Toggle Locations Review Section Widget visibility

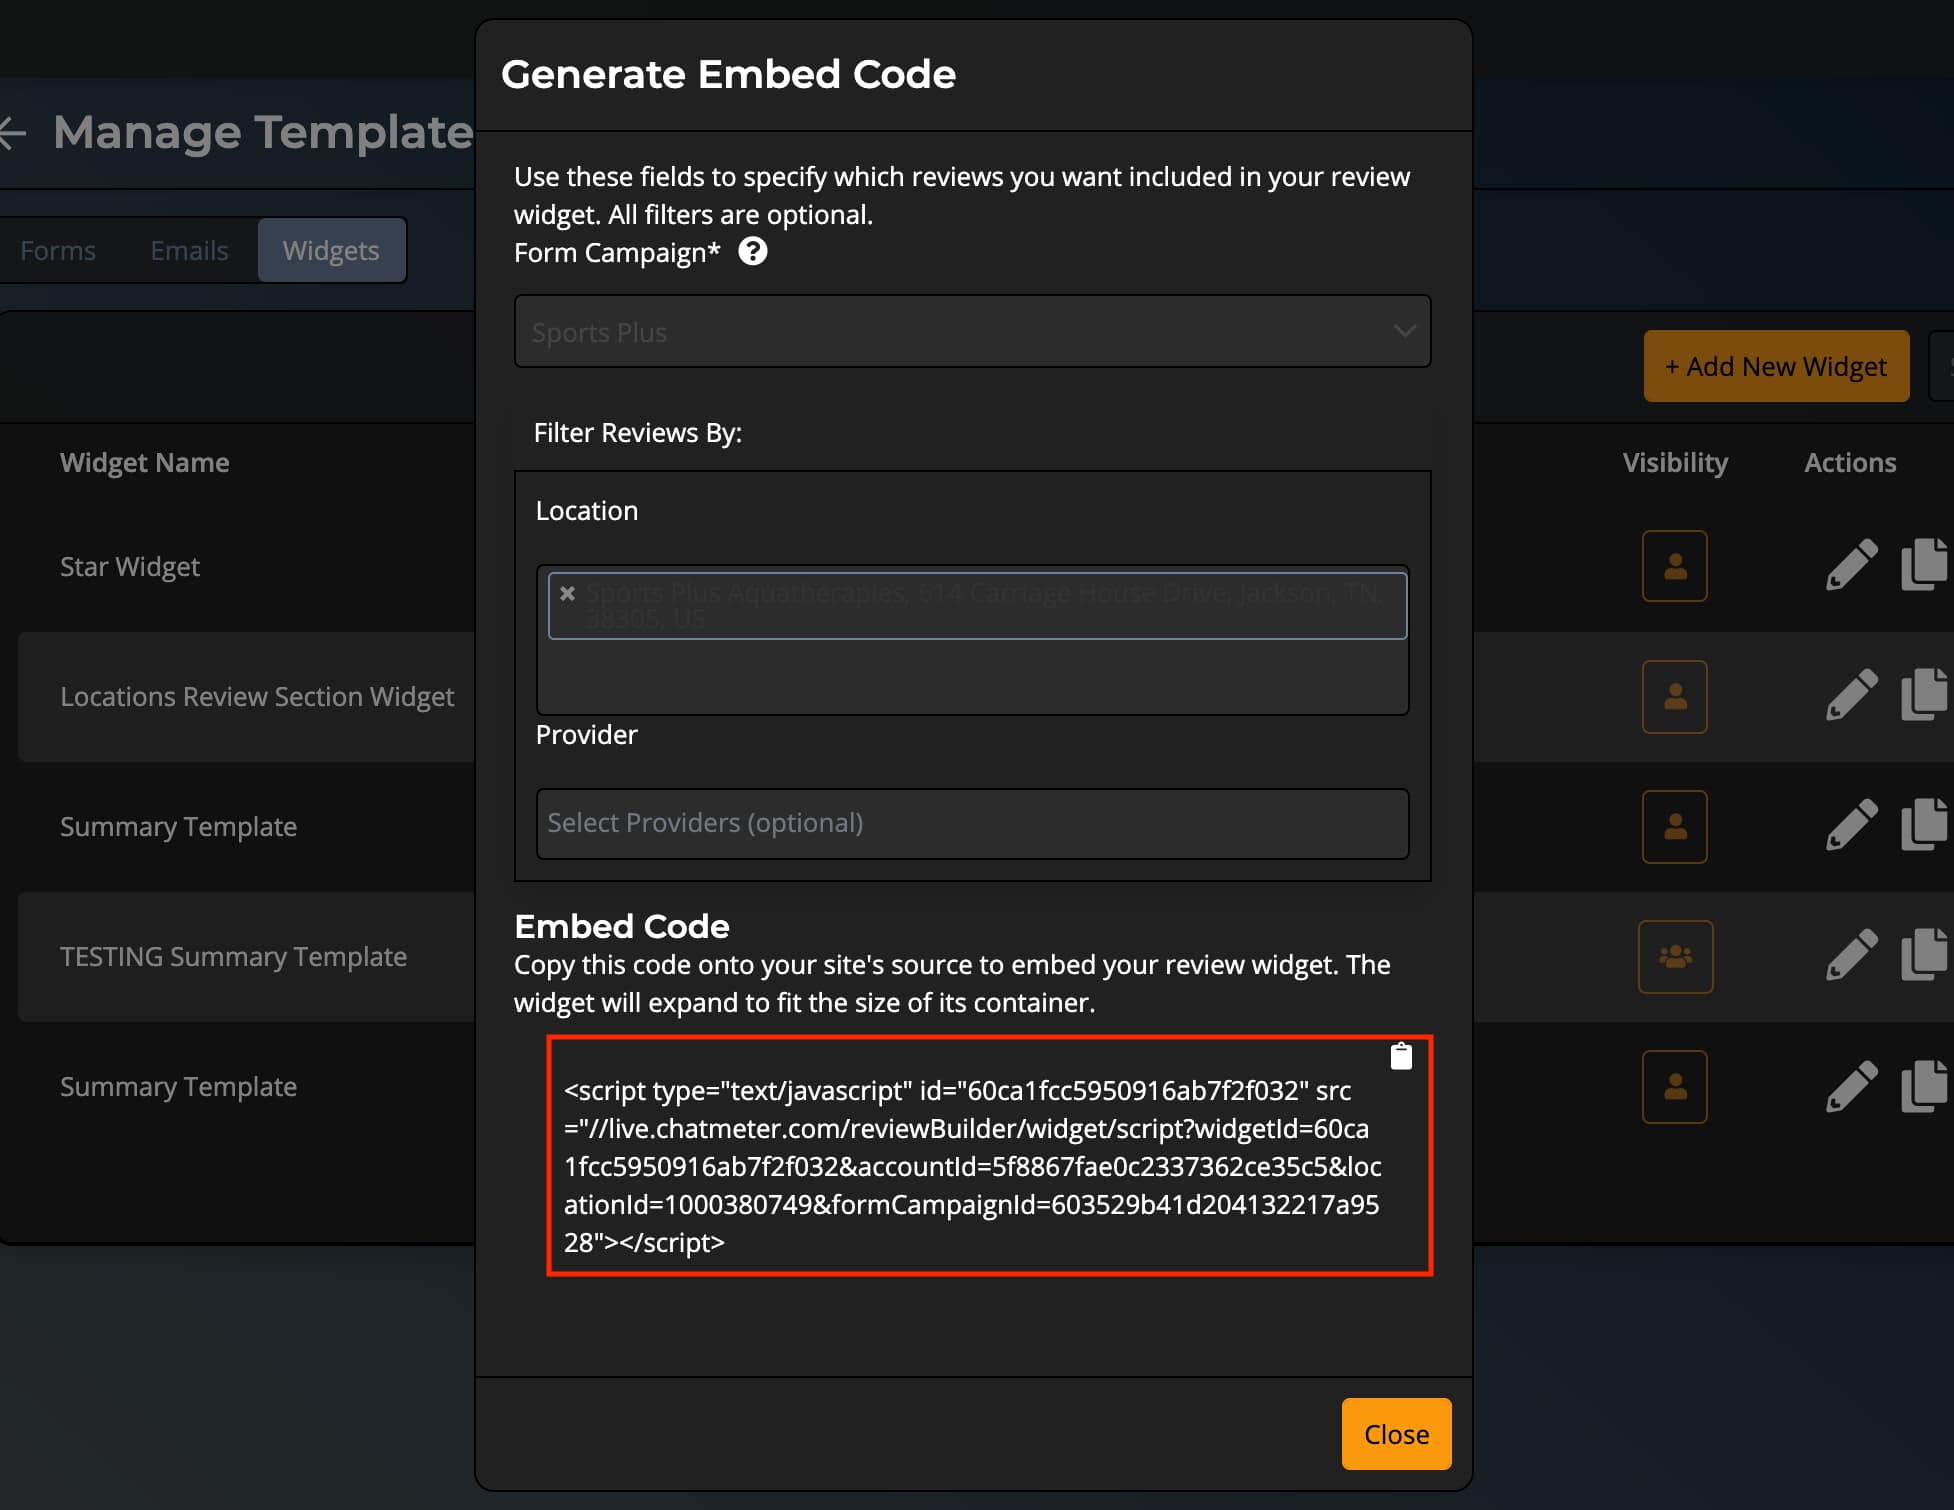tap(1675, 697)
